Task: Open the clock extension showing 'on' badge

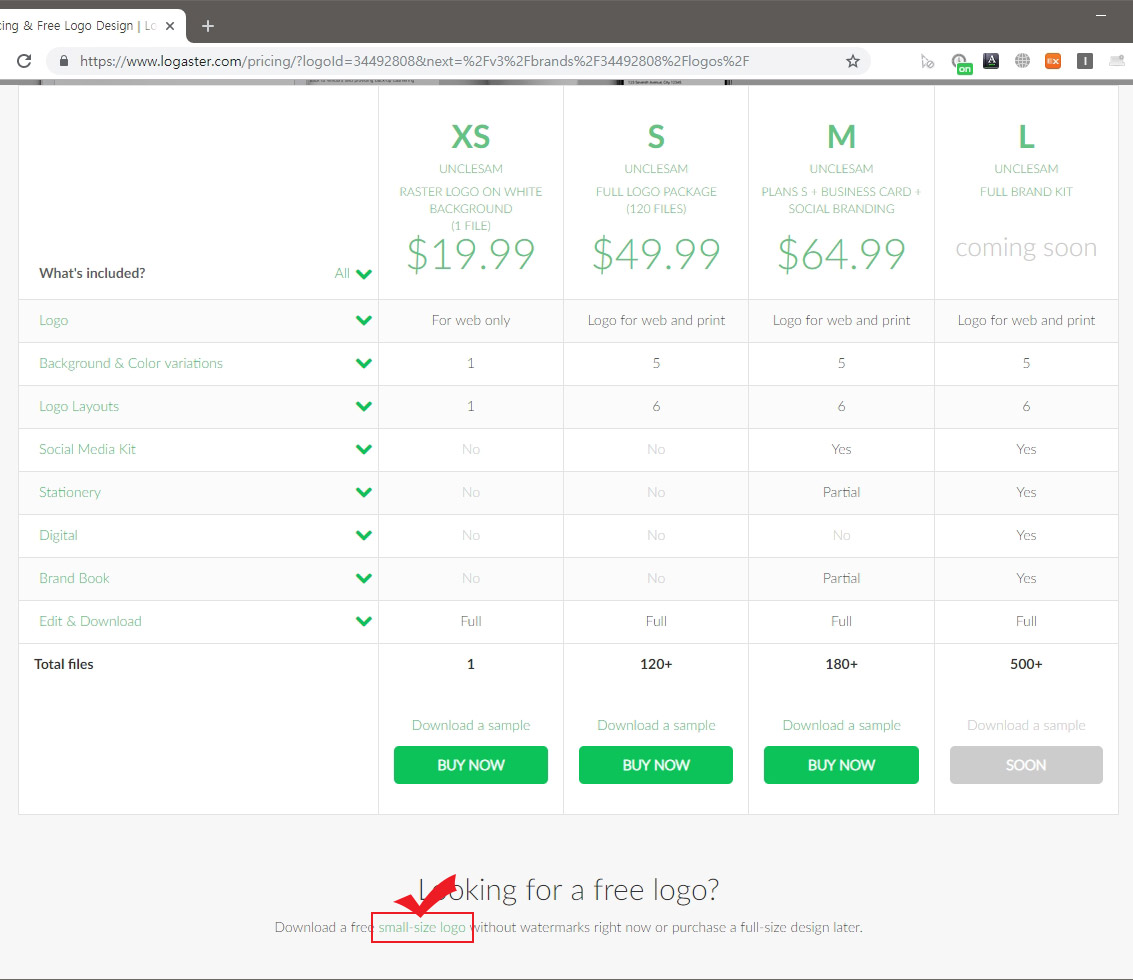Action: (x=960, y=63)
